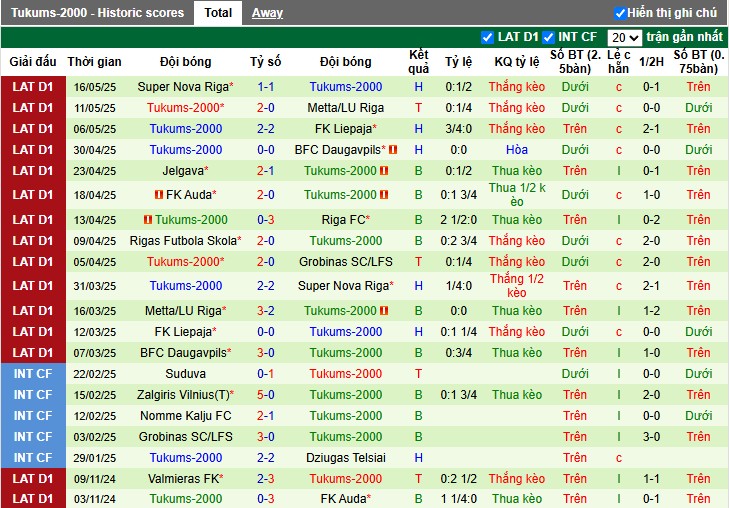Click Giải đấu column header
Viewport: 729px width, 508px height.
(33, 62)
